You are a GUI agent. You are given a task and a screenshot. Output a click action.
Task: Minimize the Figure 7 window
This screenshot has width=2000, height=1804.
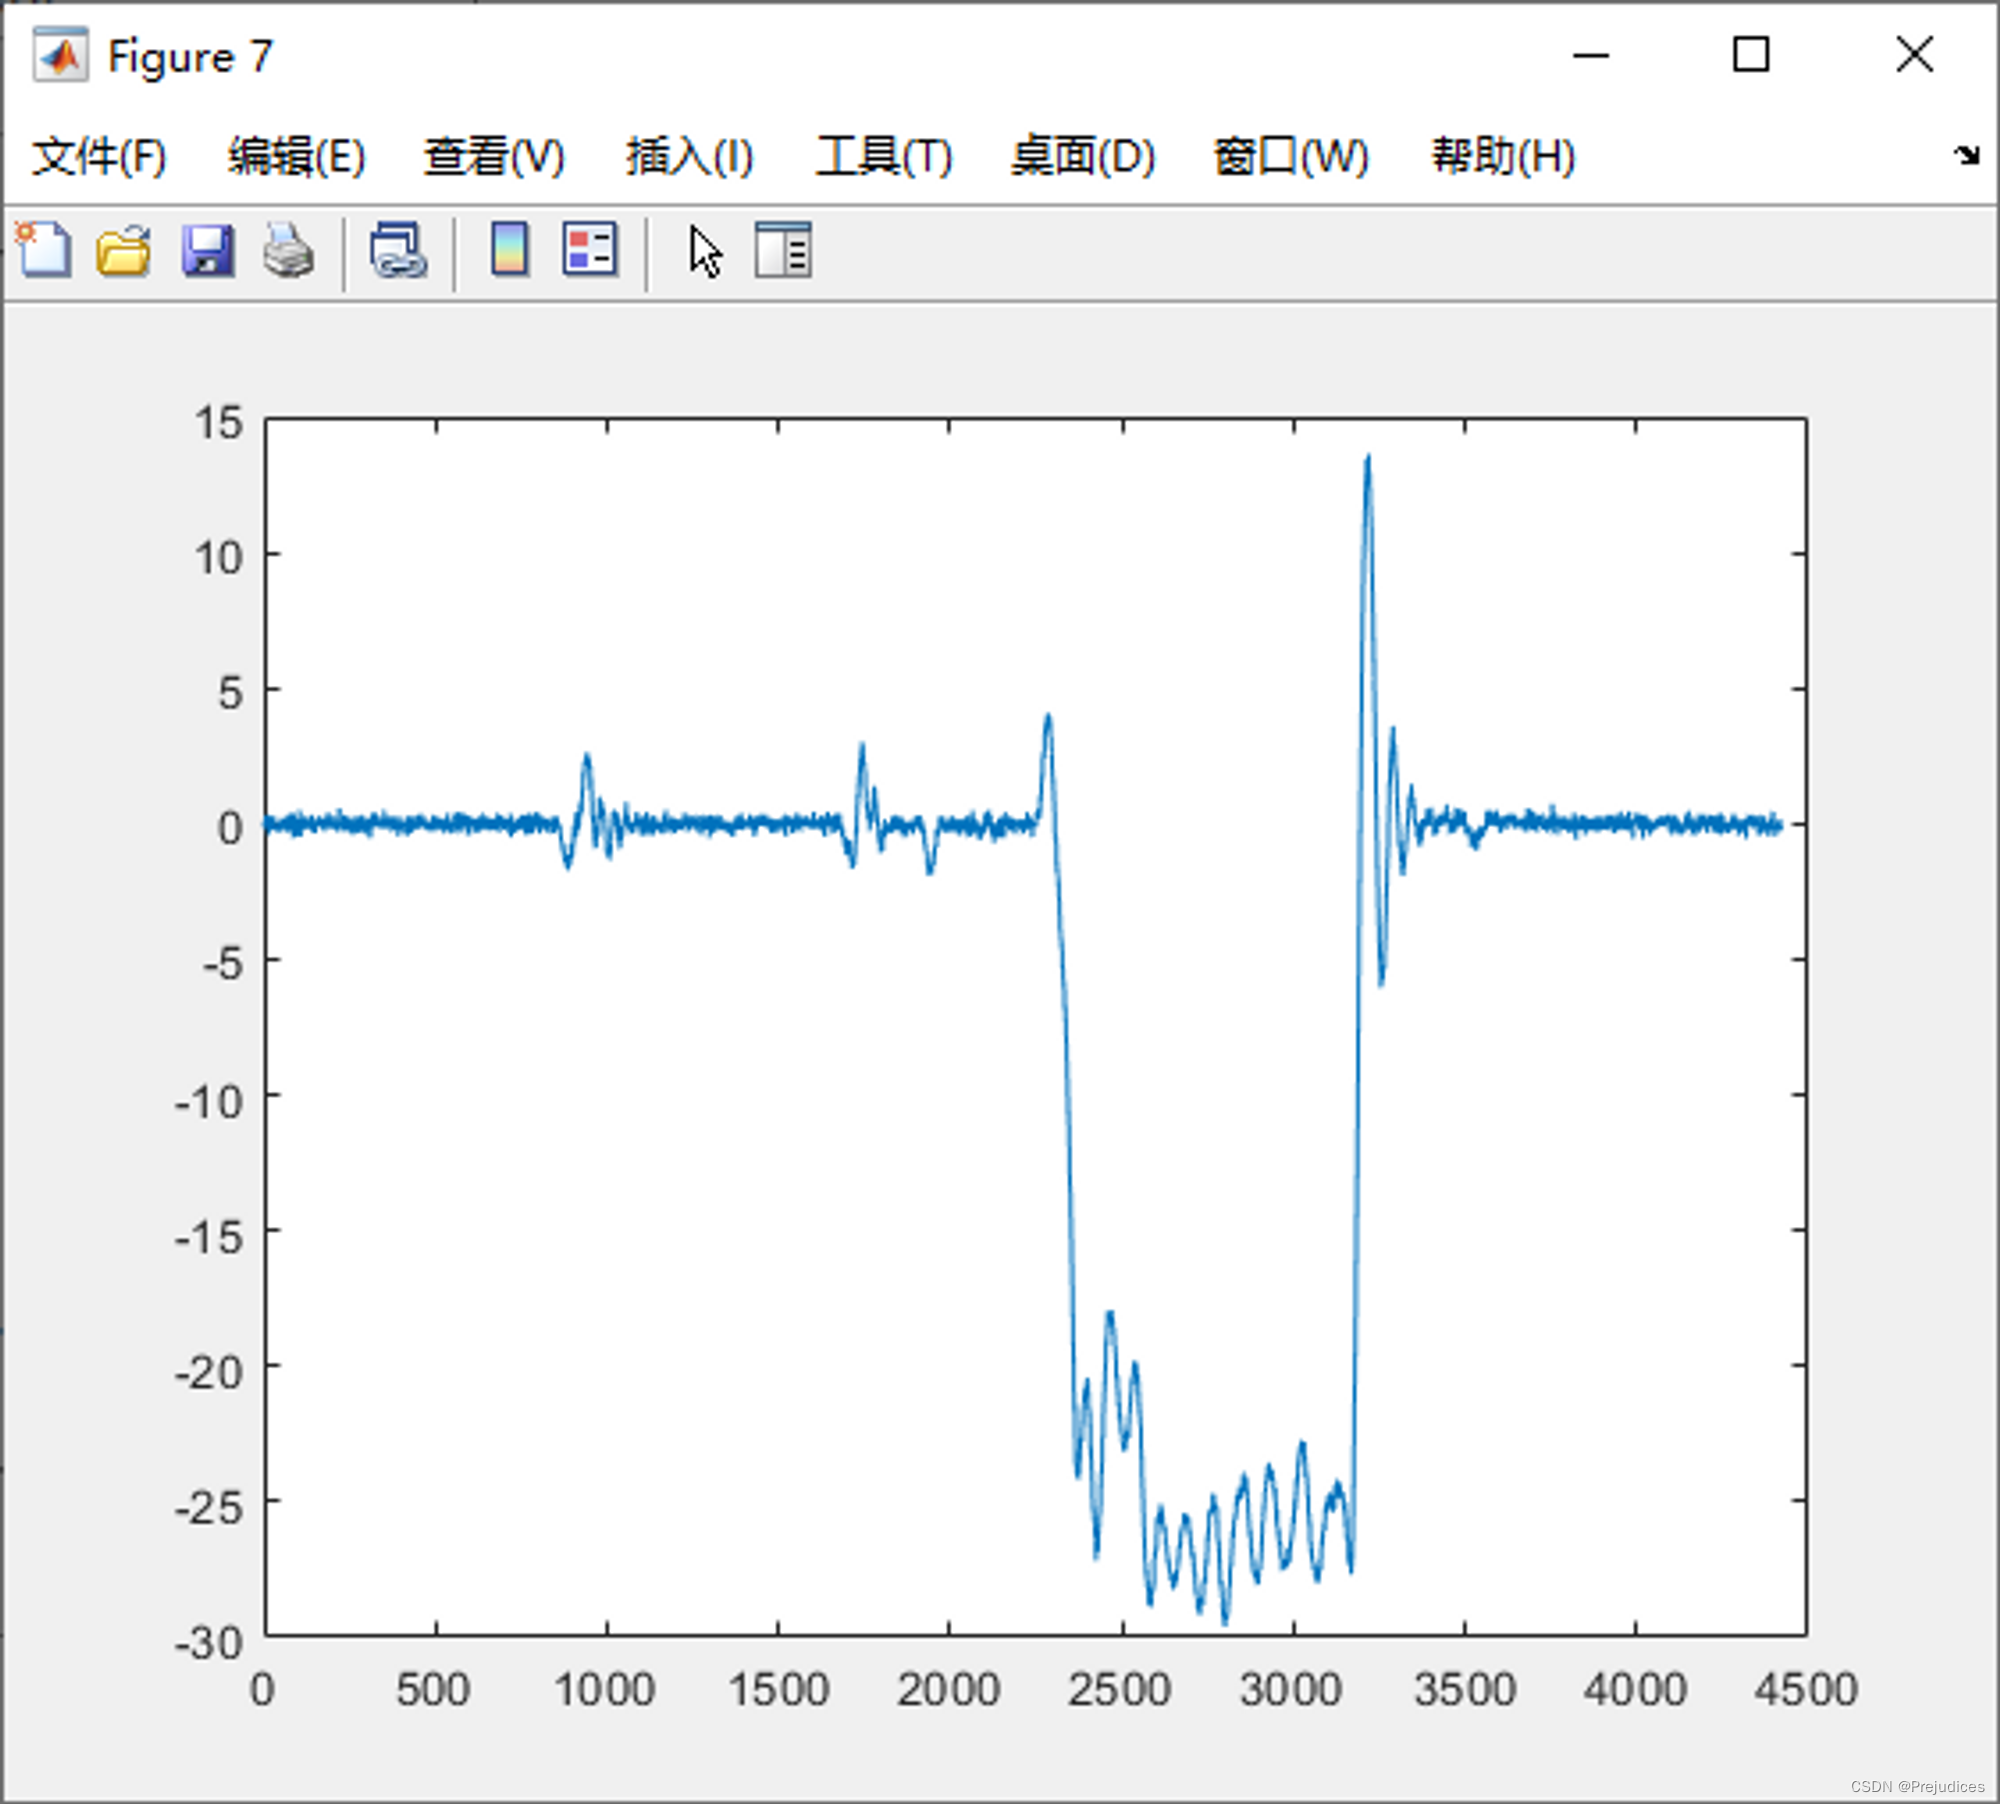pos(1590,55)
